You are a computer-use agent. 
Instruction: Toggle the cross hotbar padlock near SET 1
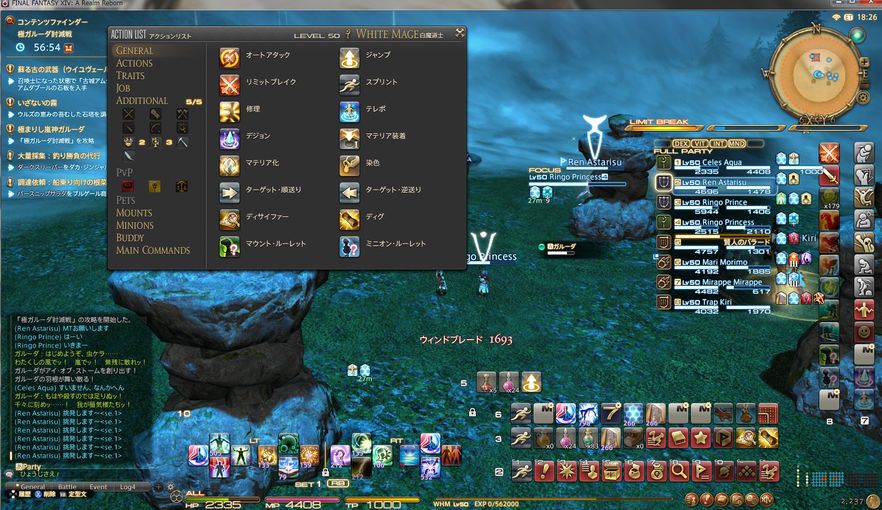(325, 471)
